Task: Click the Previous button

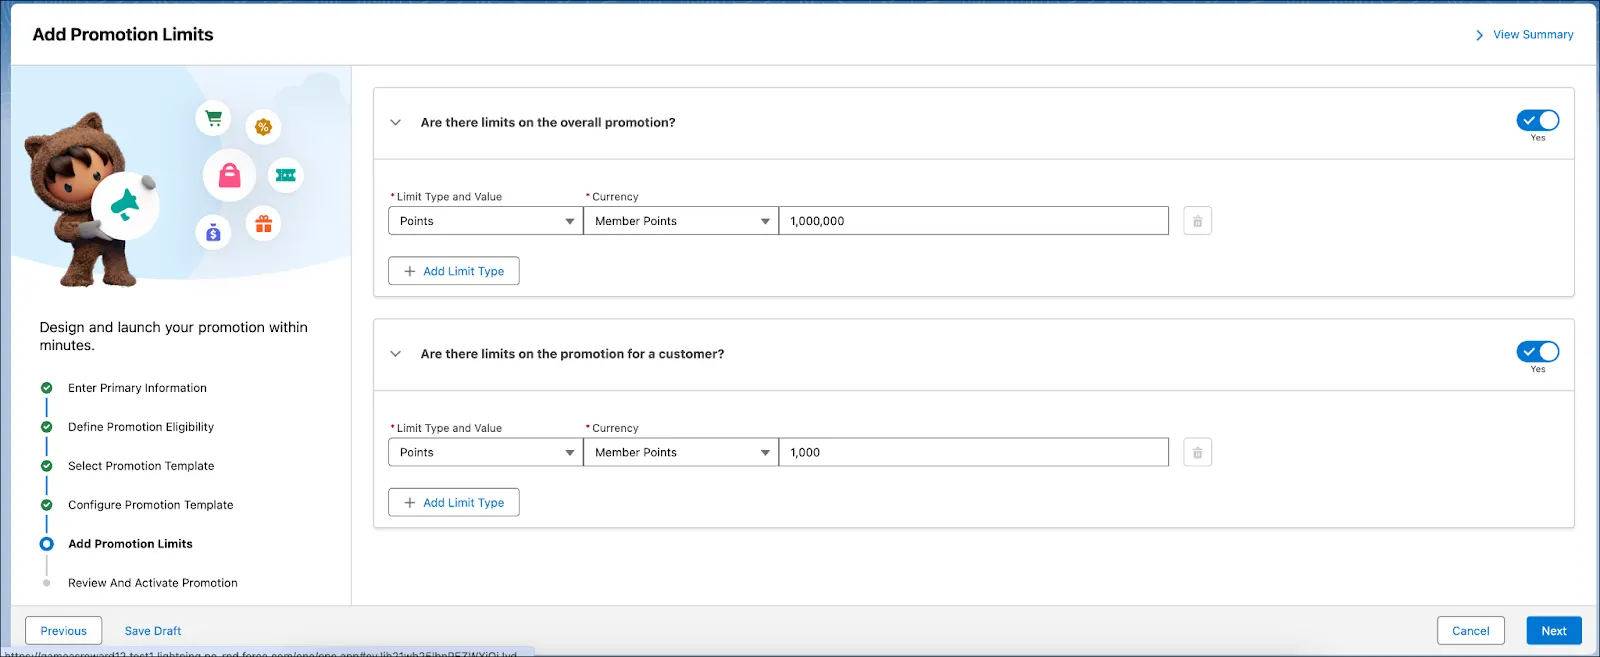Action: pyautogui.click(x=64, y=631)
